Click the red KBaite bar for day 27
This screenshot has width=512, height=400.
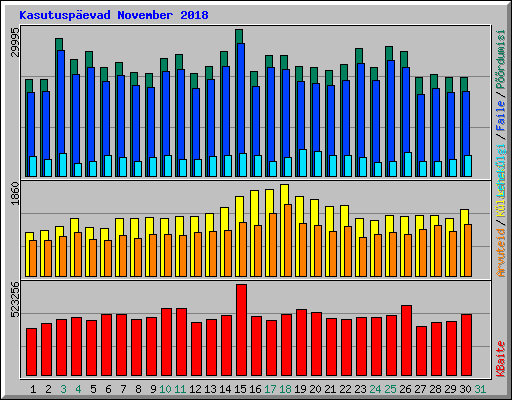tap(421, 351)
